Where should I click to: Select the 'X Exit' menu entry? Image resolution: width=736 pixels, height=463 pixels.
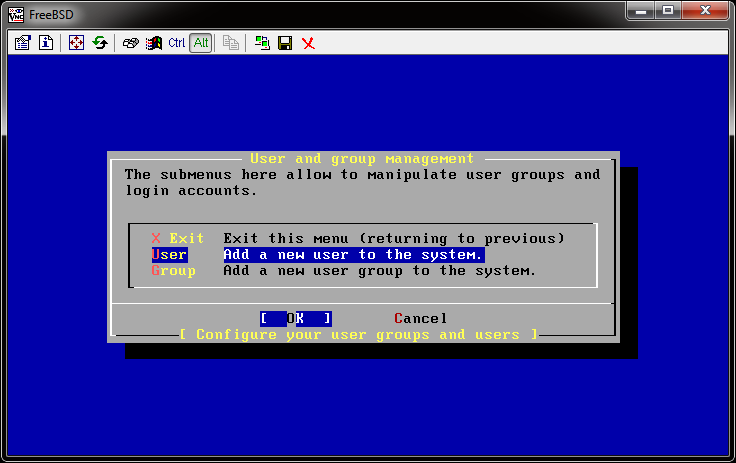(178, 239)
